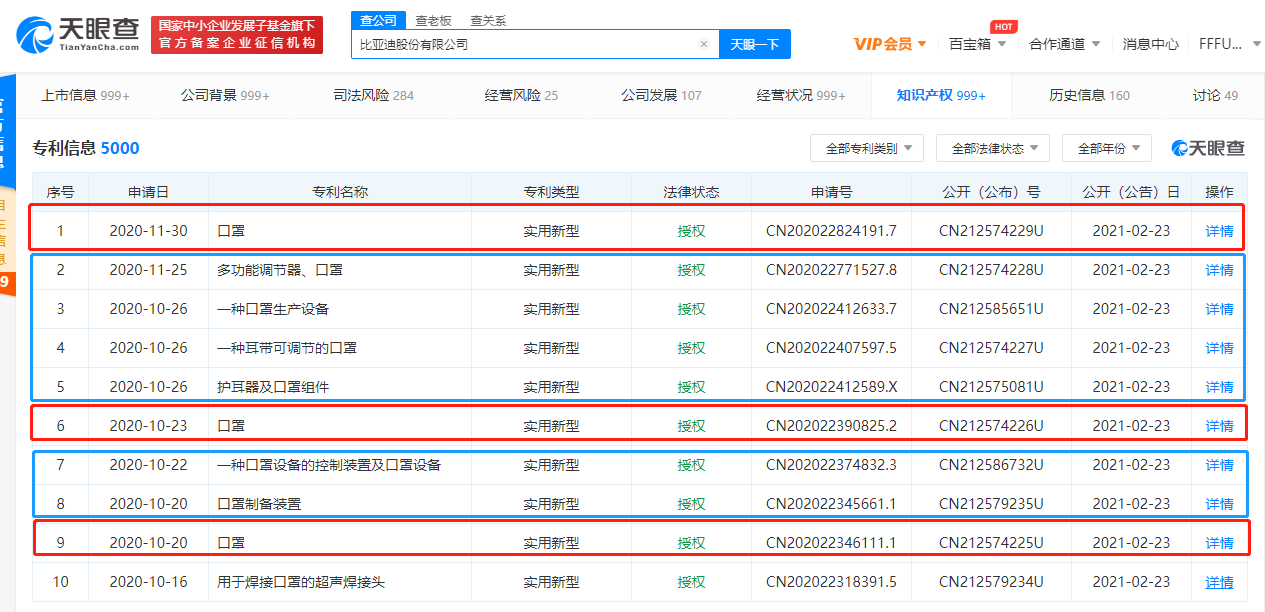Viewport: 1265px width, 612px height.
Task: Switch to 查公司 search tab
Action: (x=378, y=20)
